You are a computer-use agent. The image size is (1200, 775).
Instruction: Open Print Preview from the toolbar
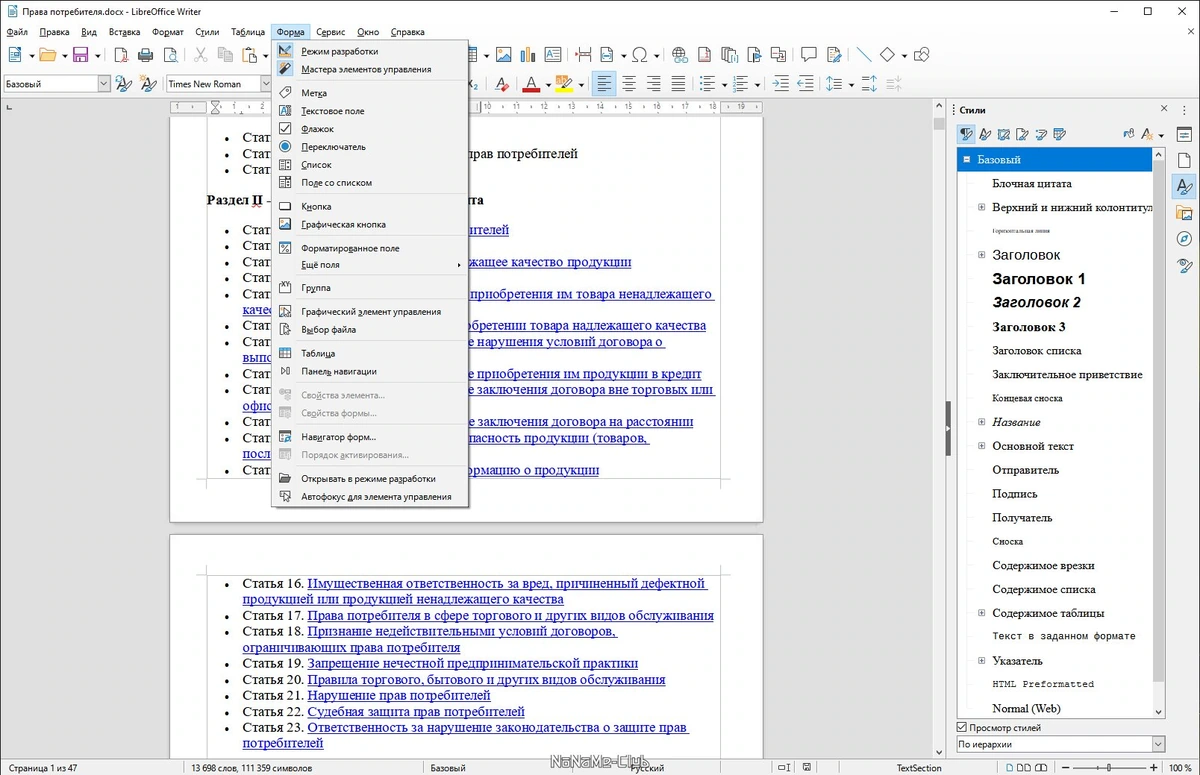pyautogui.click(x=170, y=55)
